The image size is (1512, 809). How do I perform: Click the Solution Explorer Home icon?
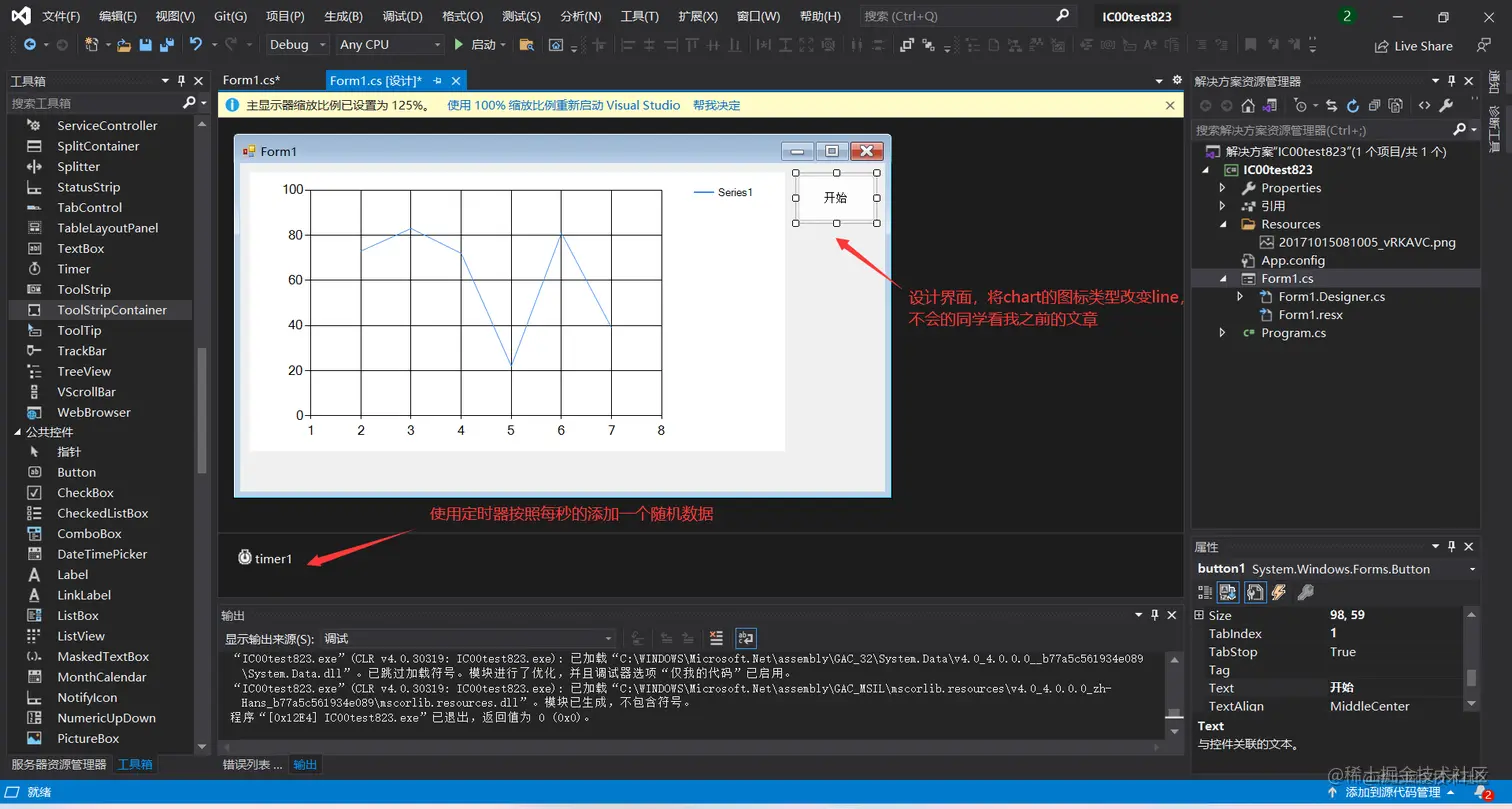pos(1248,105)
